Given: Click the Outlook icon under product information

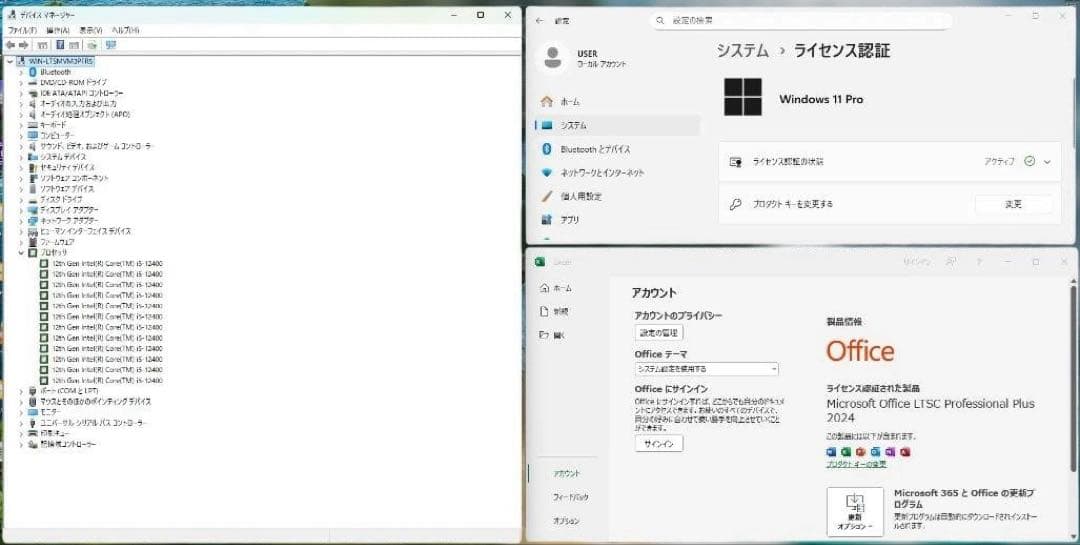Looking at the screenshot, I should point(875,452).
